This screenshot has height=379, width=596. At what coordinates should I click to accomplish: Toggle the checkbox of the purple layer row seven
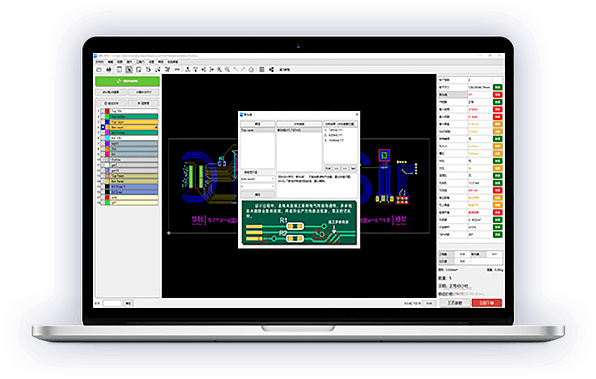[103, 143]
